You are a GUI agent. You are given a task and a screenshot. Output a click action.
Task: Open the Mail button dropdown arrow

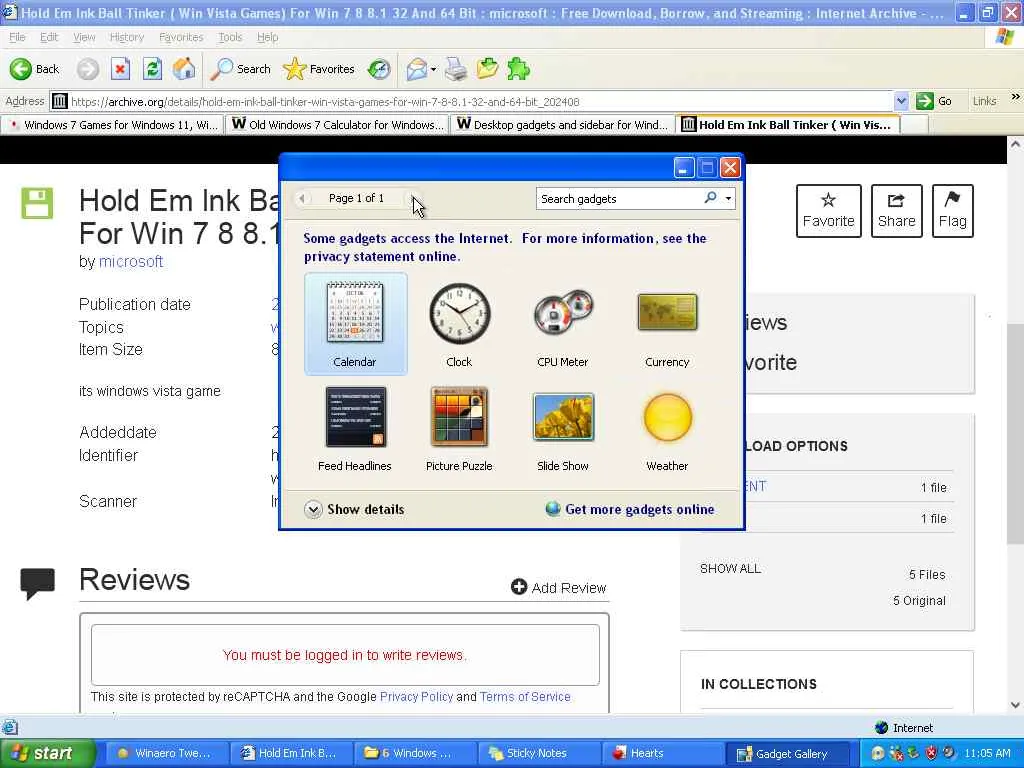point(434,69)
